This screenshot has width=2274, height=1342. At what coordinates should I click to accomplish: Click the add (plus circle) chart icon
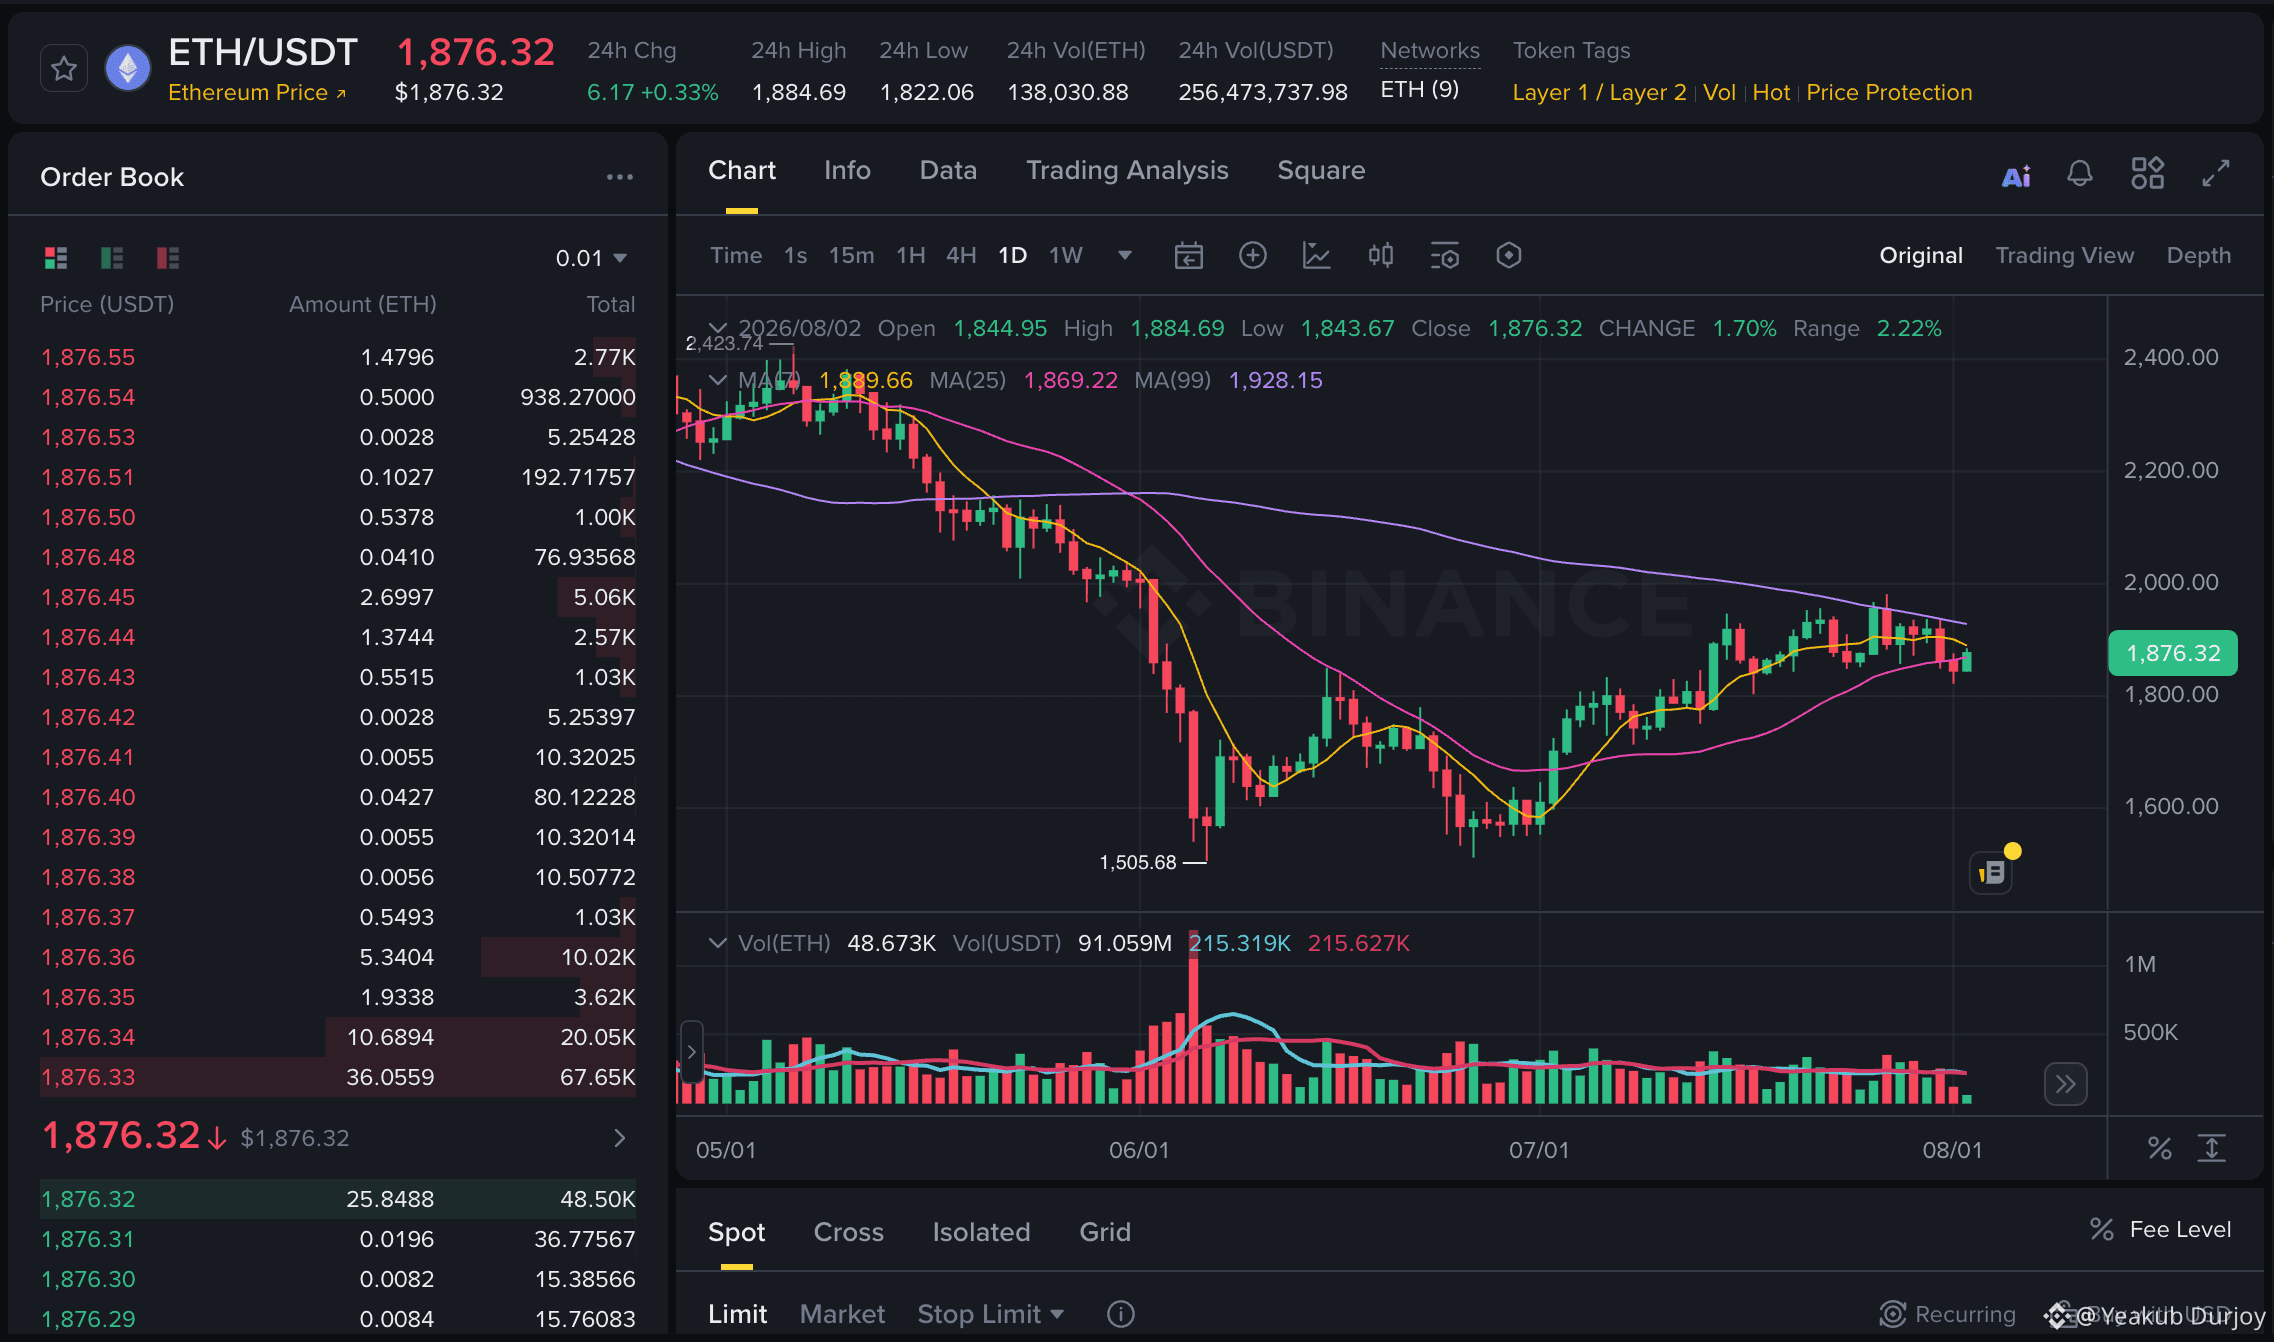point(1252,256)
